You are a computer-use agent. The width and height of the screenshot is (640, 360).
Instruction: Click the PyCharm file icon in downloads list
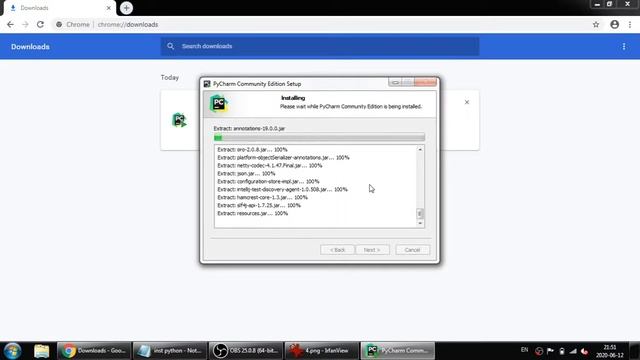pyautogui.click(x=179, y=120)
